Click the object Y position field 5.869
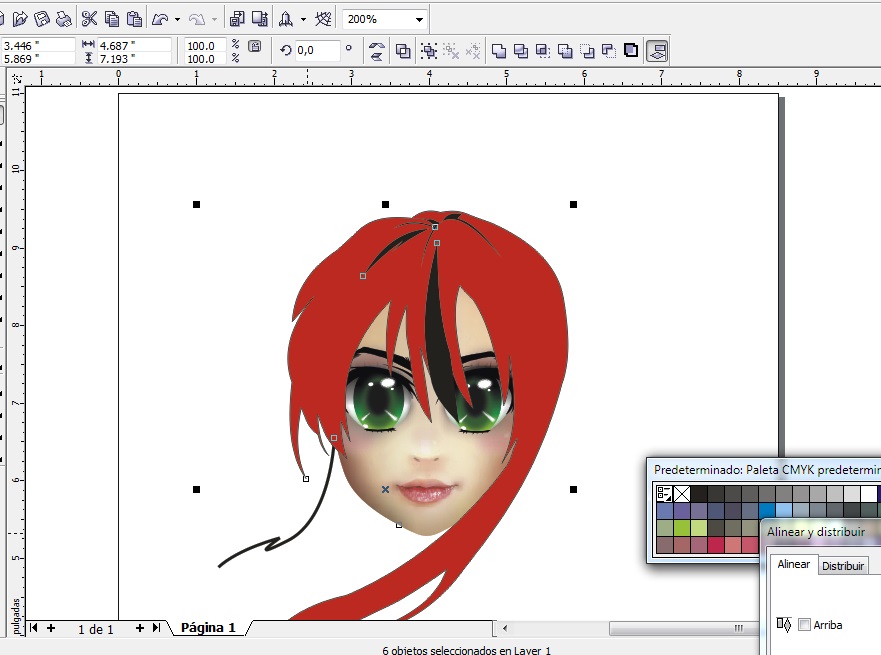 pyautogui.click(x=38, y=58)
